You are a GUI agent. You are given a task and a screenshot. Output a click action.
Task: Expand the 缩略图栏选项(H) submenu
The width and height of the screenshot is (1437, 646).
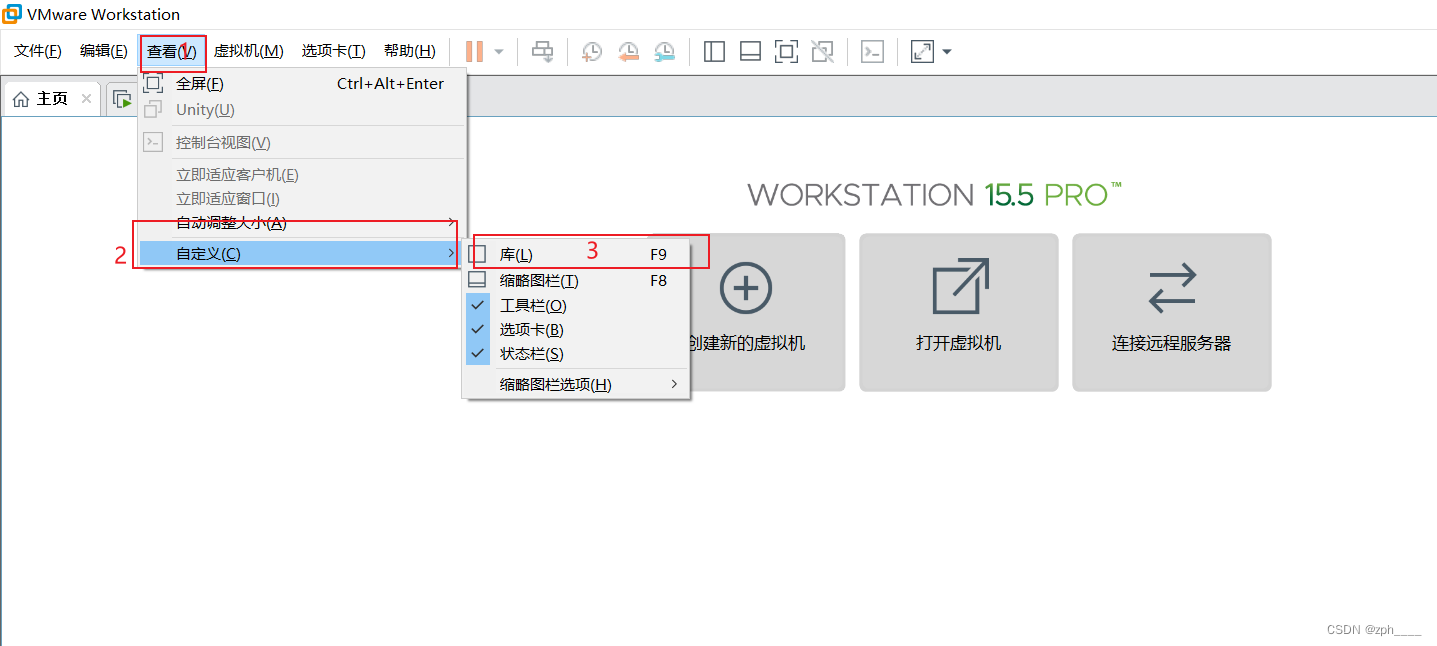576,385
